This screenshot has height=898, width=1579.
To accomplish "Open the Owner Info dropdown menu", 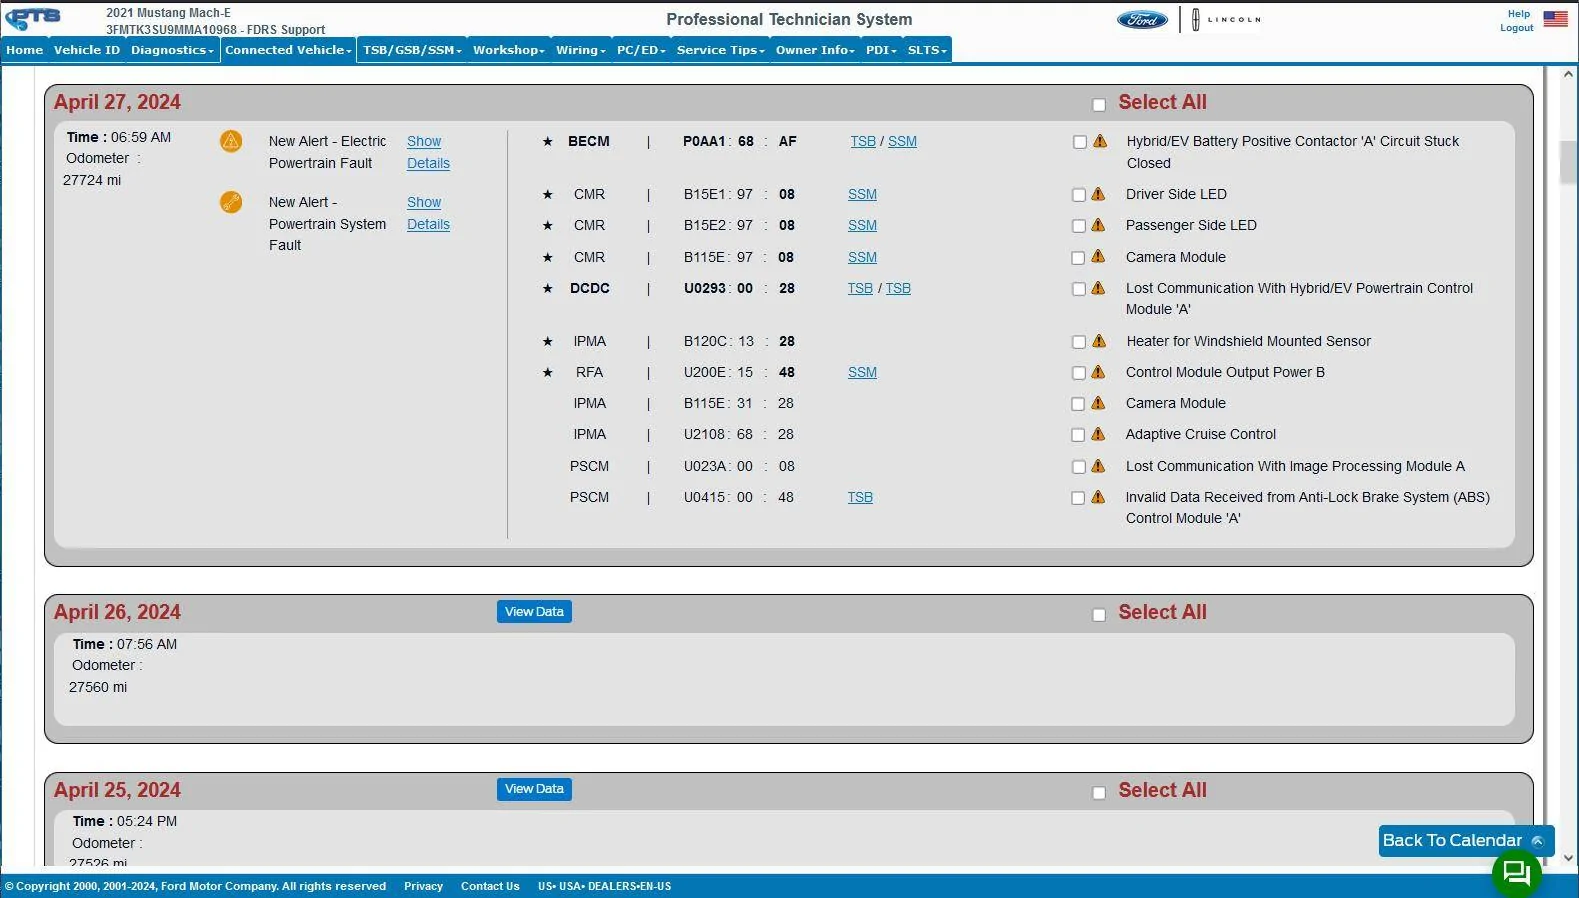I will [x=815, y=50].
